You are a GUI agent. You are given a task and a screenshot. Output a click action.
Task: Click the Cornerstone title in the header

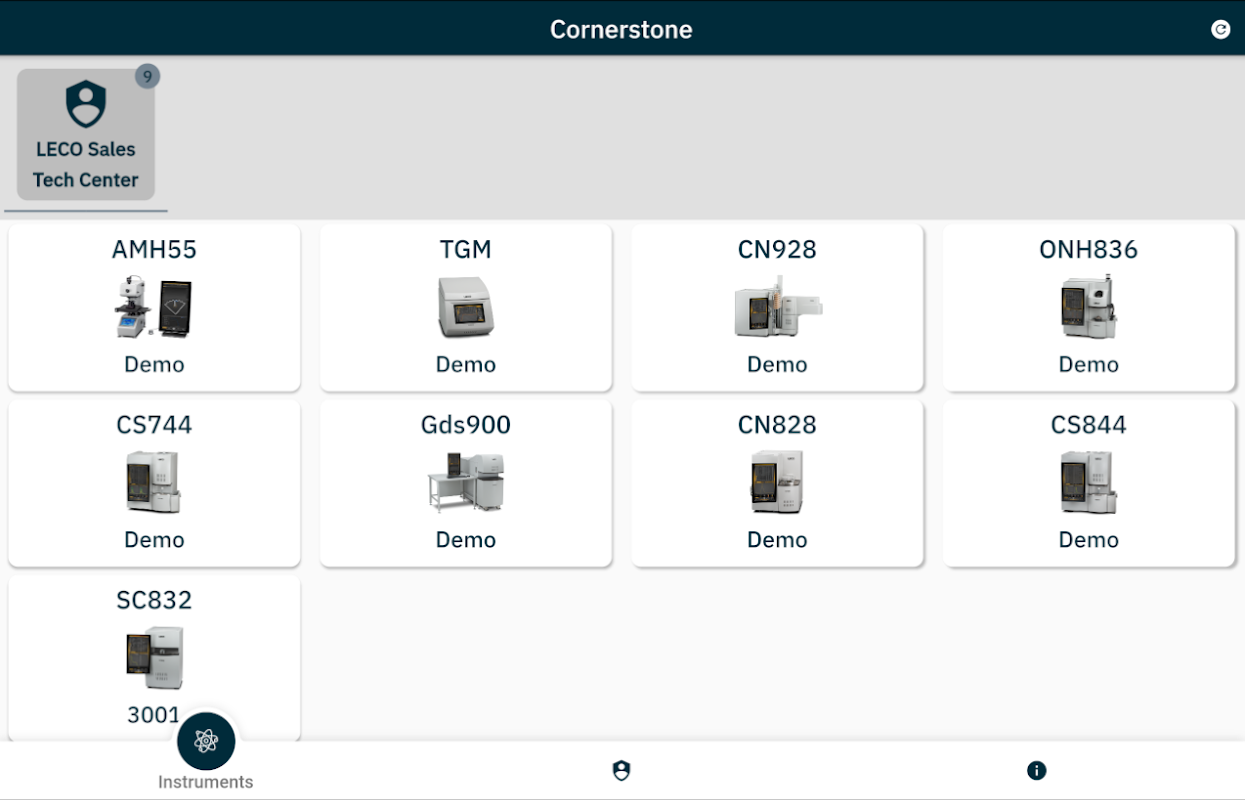coord(621,29)
